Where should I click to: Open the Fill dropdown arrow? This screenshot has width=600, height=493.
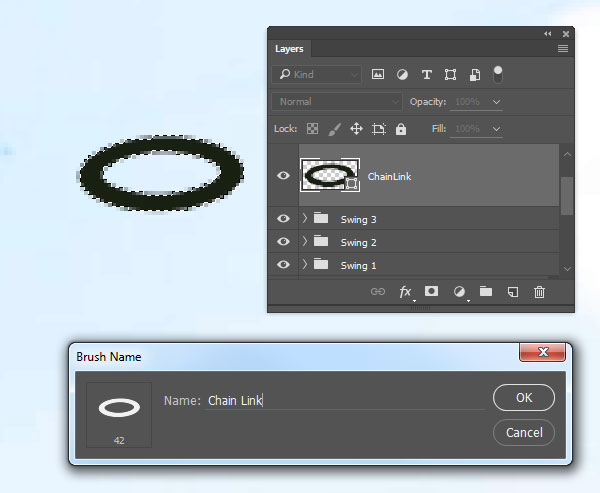tap(496, 129)
